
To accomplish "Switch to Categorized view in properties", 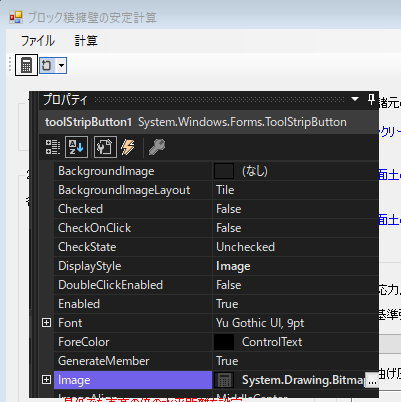I will pyautogui.click(x=53, y=147).
